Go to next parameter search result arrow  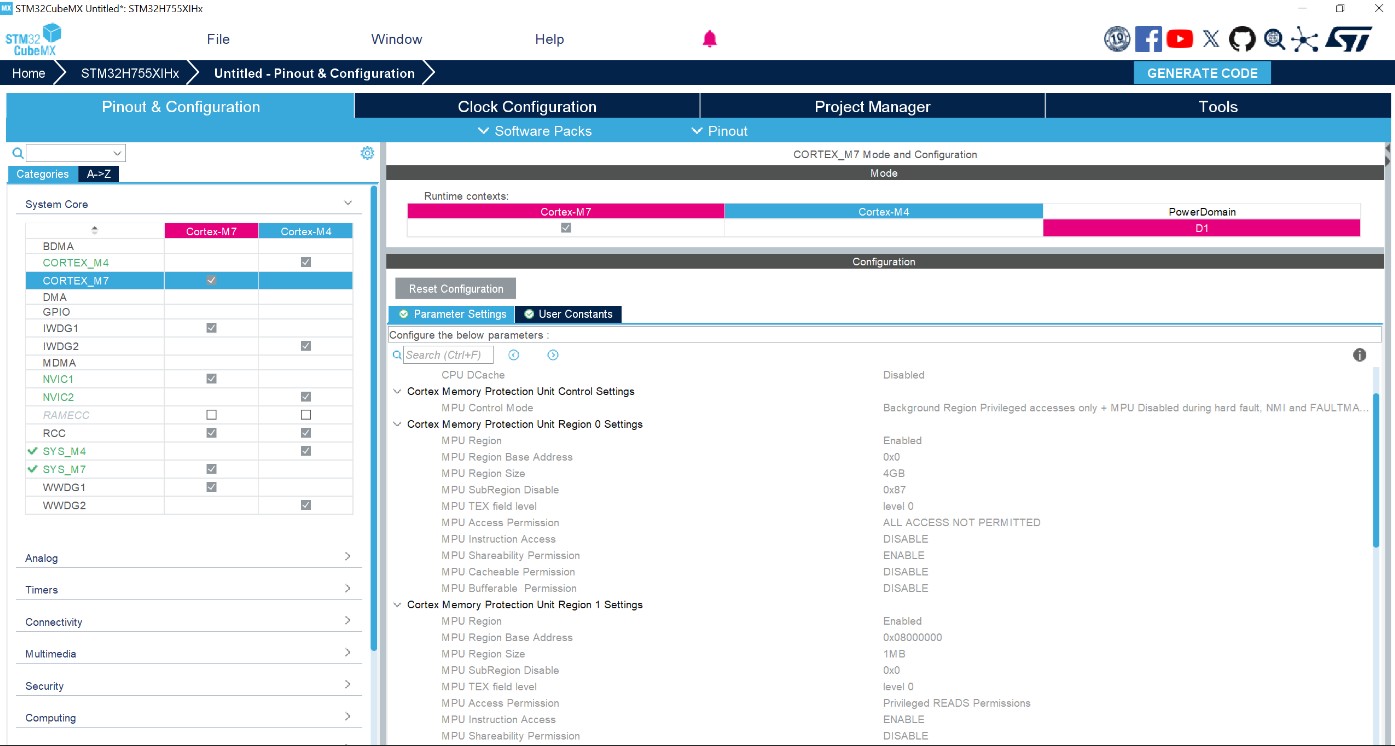[x=553, y=355]
